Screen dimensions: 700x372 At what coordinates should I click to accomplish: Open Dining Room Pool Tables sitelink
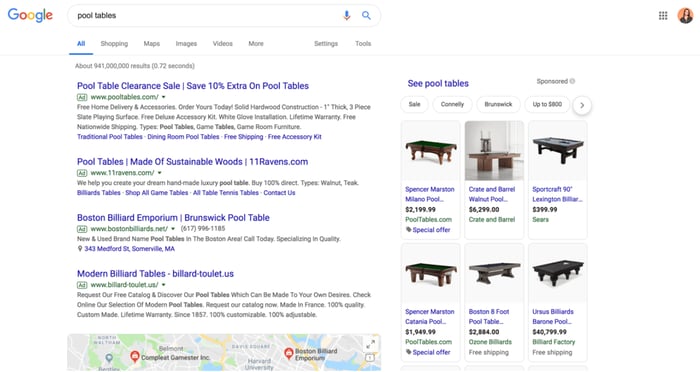tap(183, 137)
